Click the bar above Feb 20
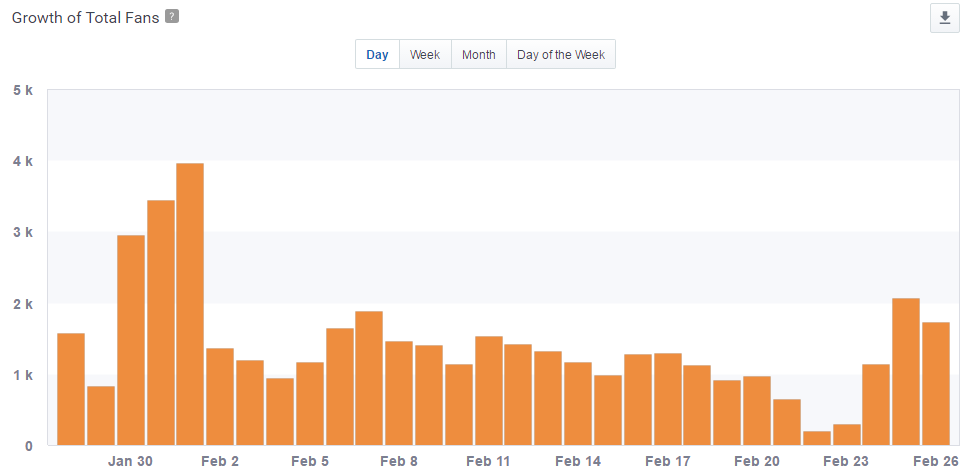974x474 pixels. point(757,410)
